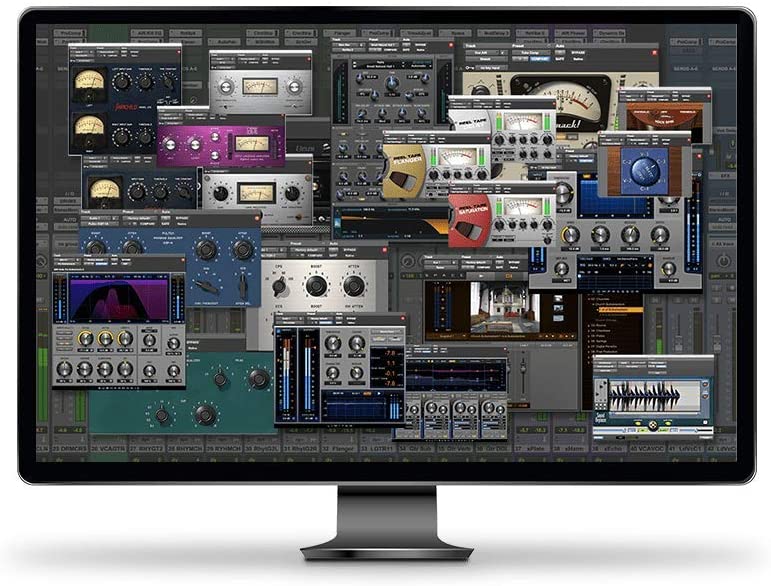This screenshot has width=771, height=586.
Task: Click the Fairchild compressor's upper VU meter
Action: tap(90, 81)
